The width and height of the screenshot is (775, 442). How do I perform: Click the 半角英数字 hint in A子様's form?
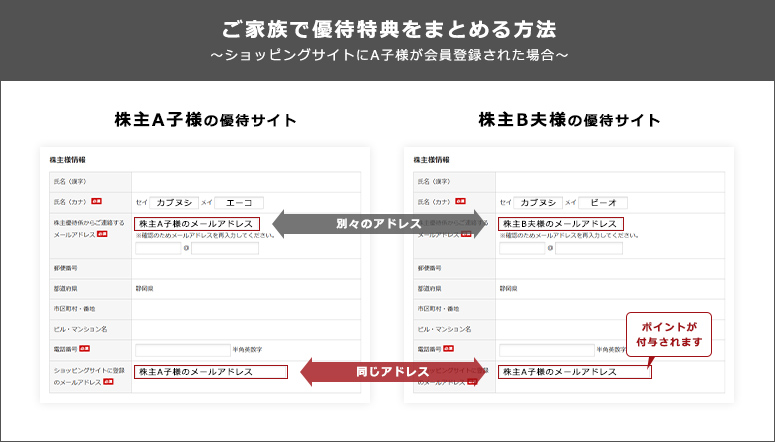(x=247, y=350)
